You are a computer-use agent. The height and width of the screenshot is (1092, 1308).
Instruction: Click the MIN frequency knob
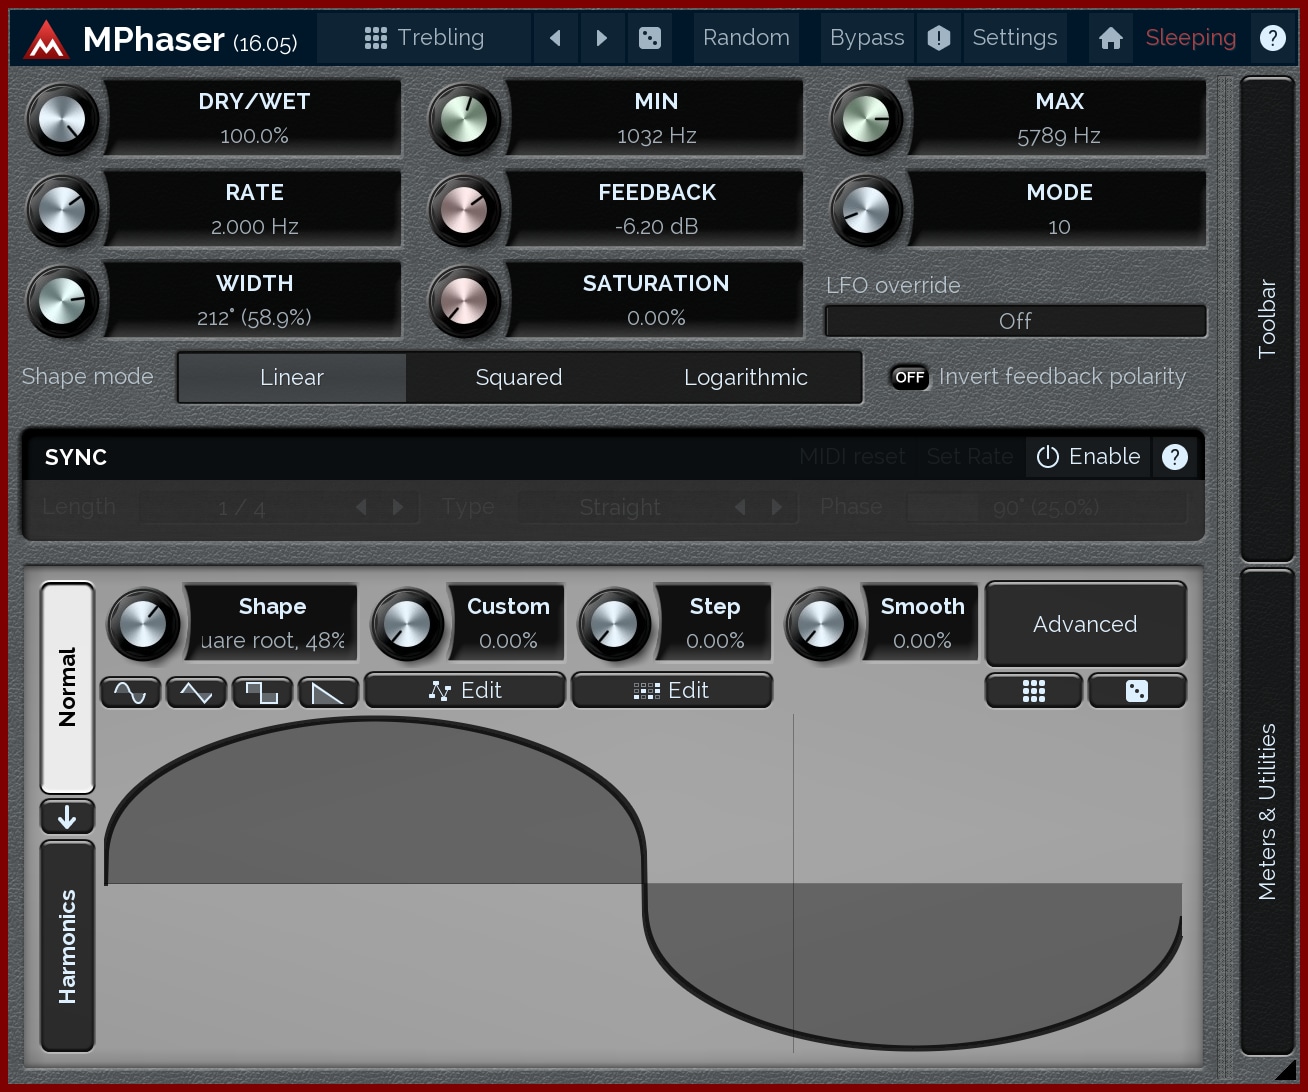(464, 119)
